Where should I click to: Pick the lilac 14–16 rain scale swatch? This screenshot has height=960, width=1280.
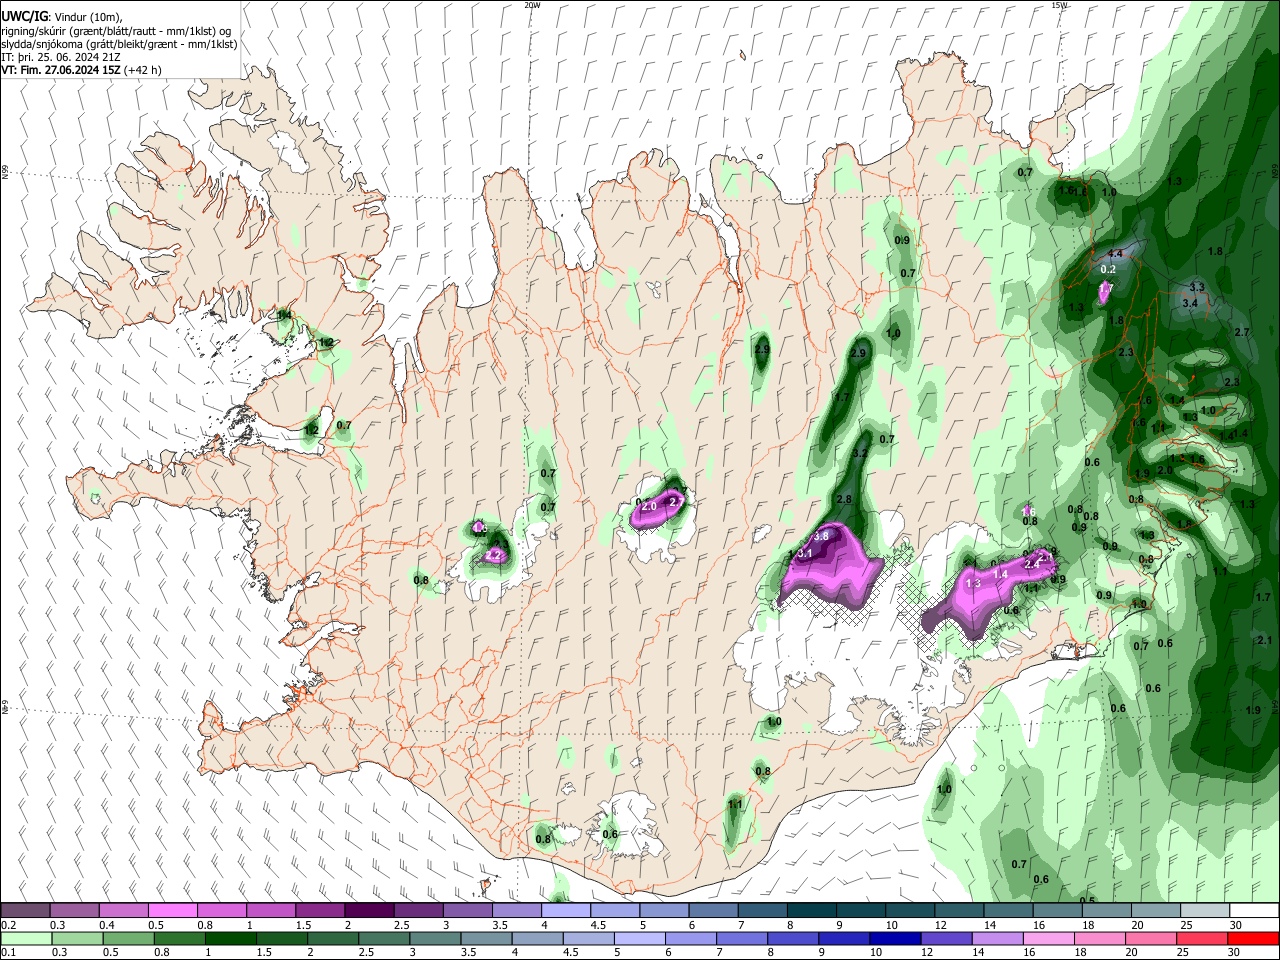pyautogui.click(x=998, y=938)
